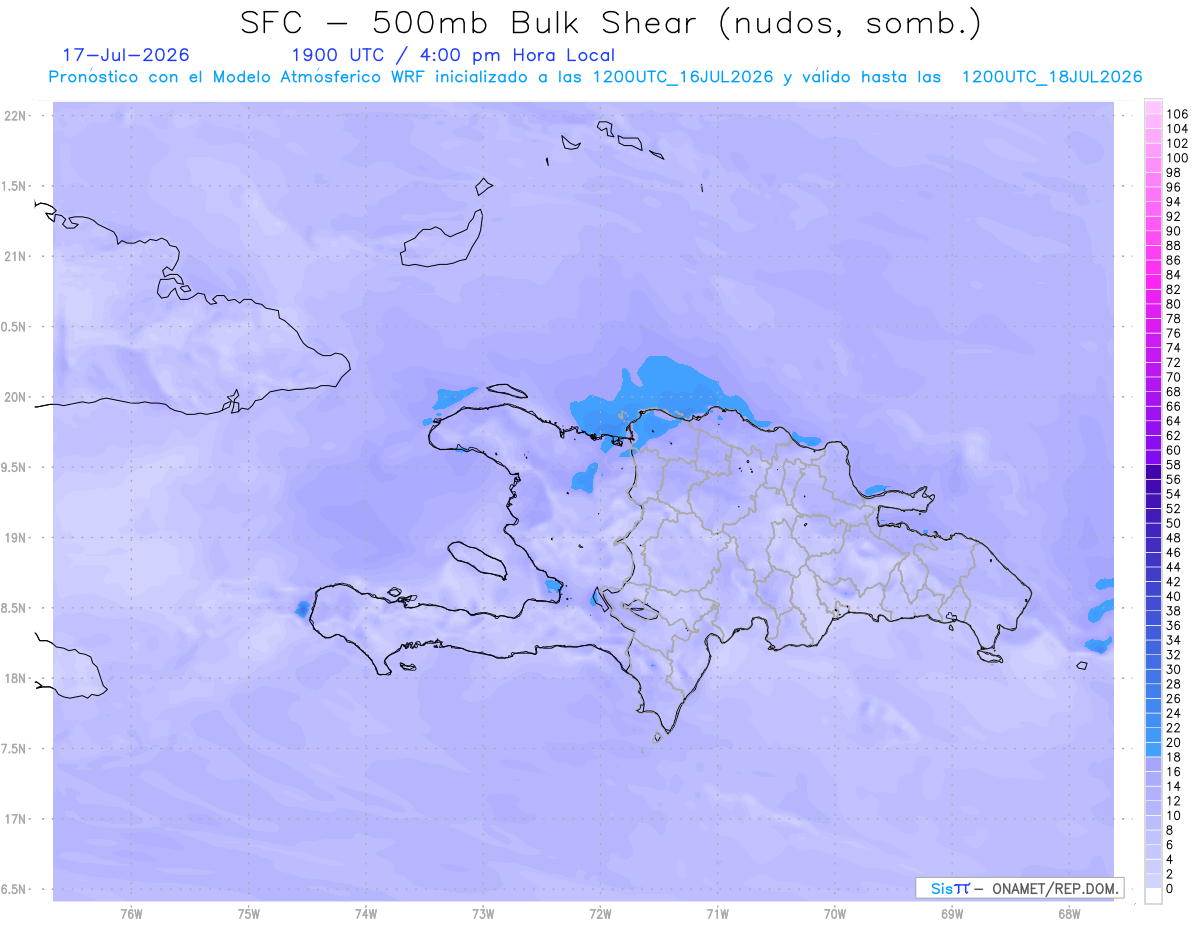Click the longitude label '68W'
Viewport: 1200px width, 927px height.
coord(1069,913)
